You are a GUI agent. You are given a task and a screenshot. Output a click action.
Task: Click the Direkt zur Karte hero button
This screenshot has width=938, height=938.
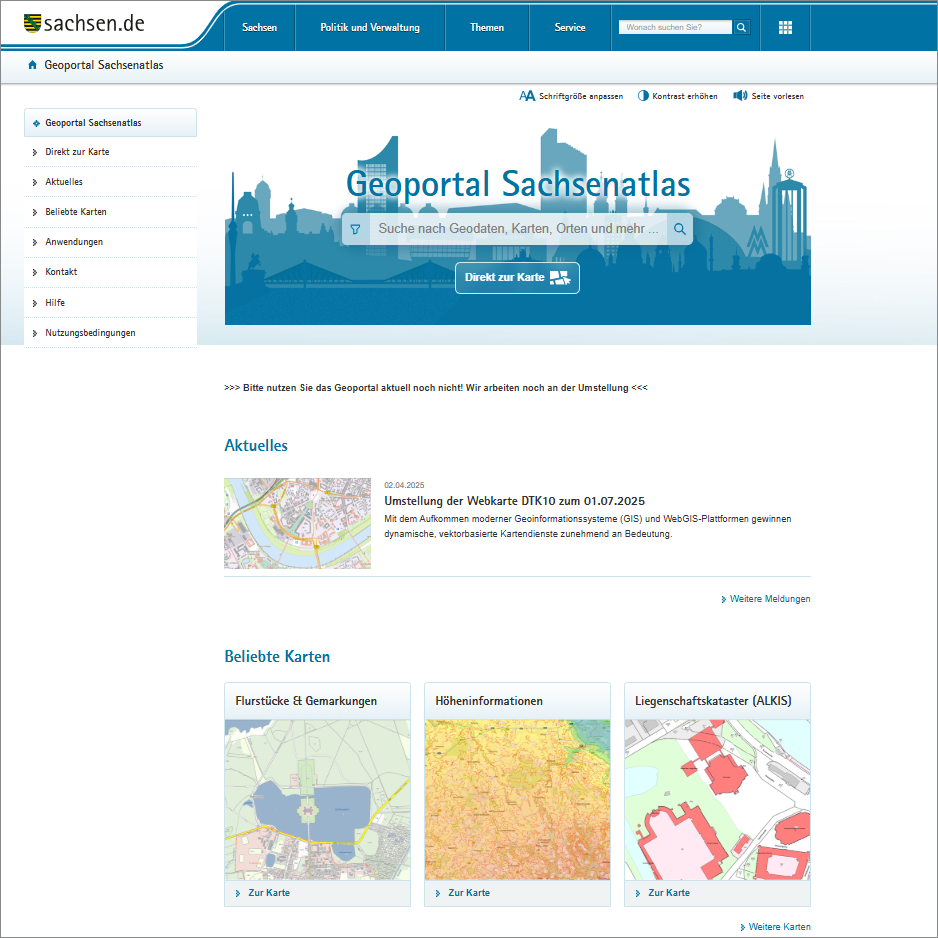tap(517, 278)
